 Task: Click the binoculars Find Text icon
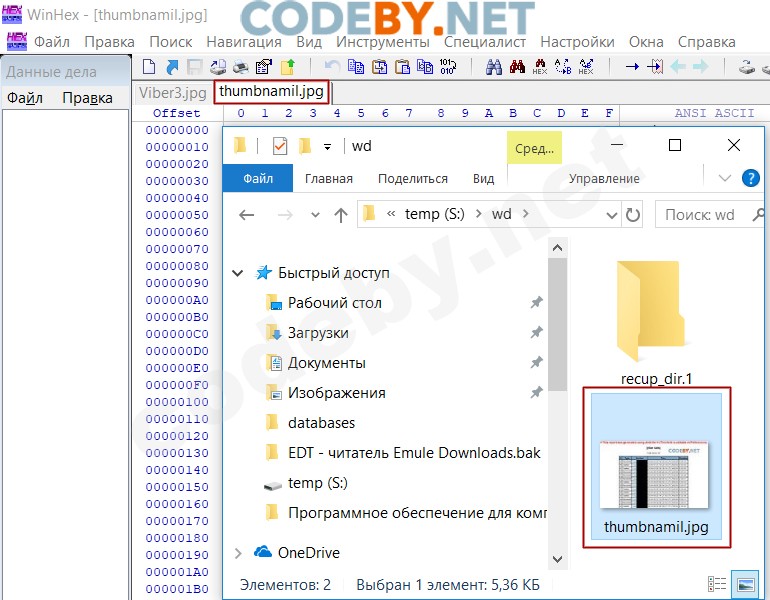[494, 67]
